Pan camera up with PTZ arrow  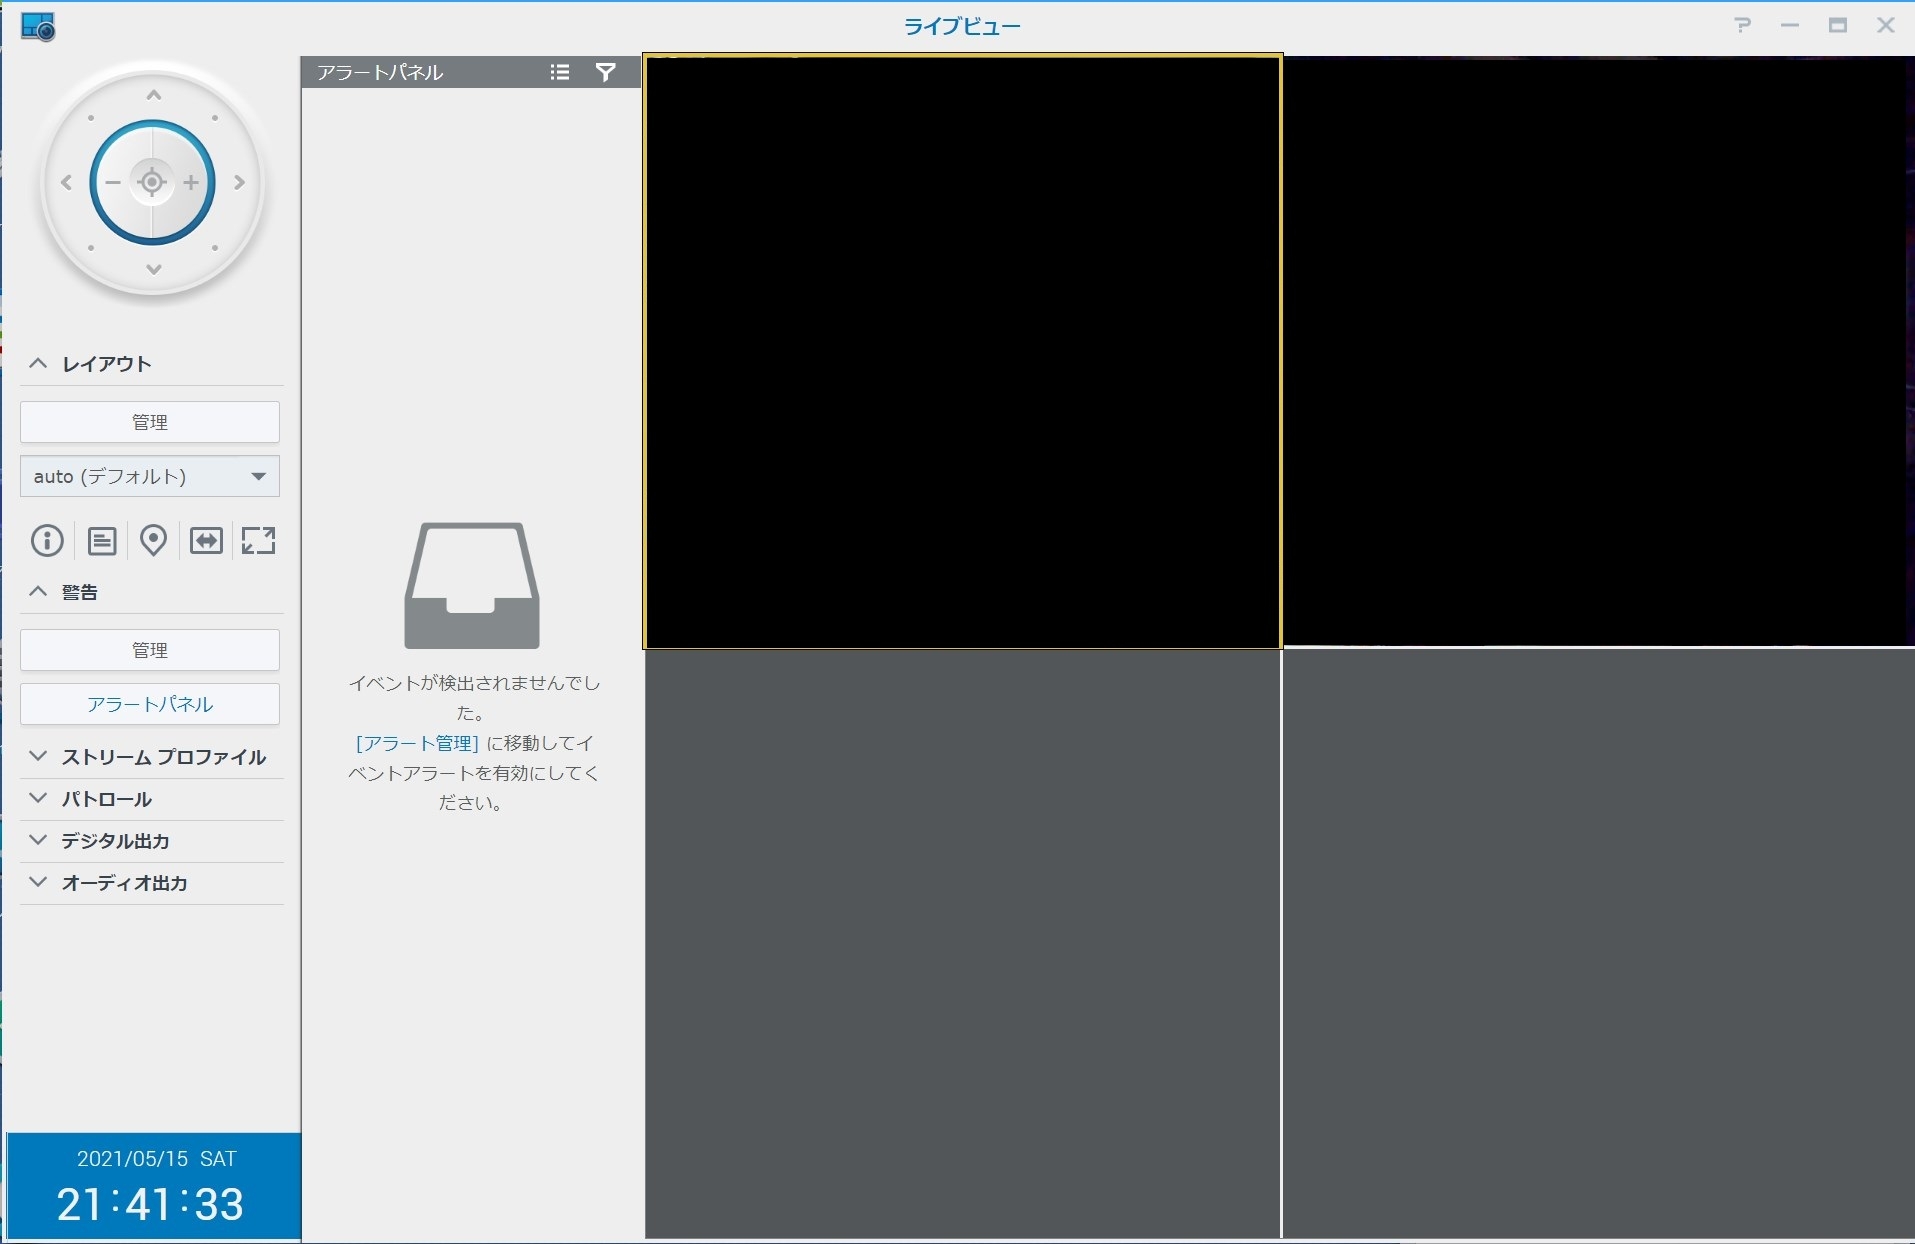(153, 96)
